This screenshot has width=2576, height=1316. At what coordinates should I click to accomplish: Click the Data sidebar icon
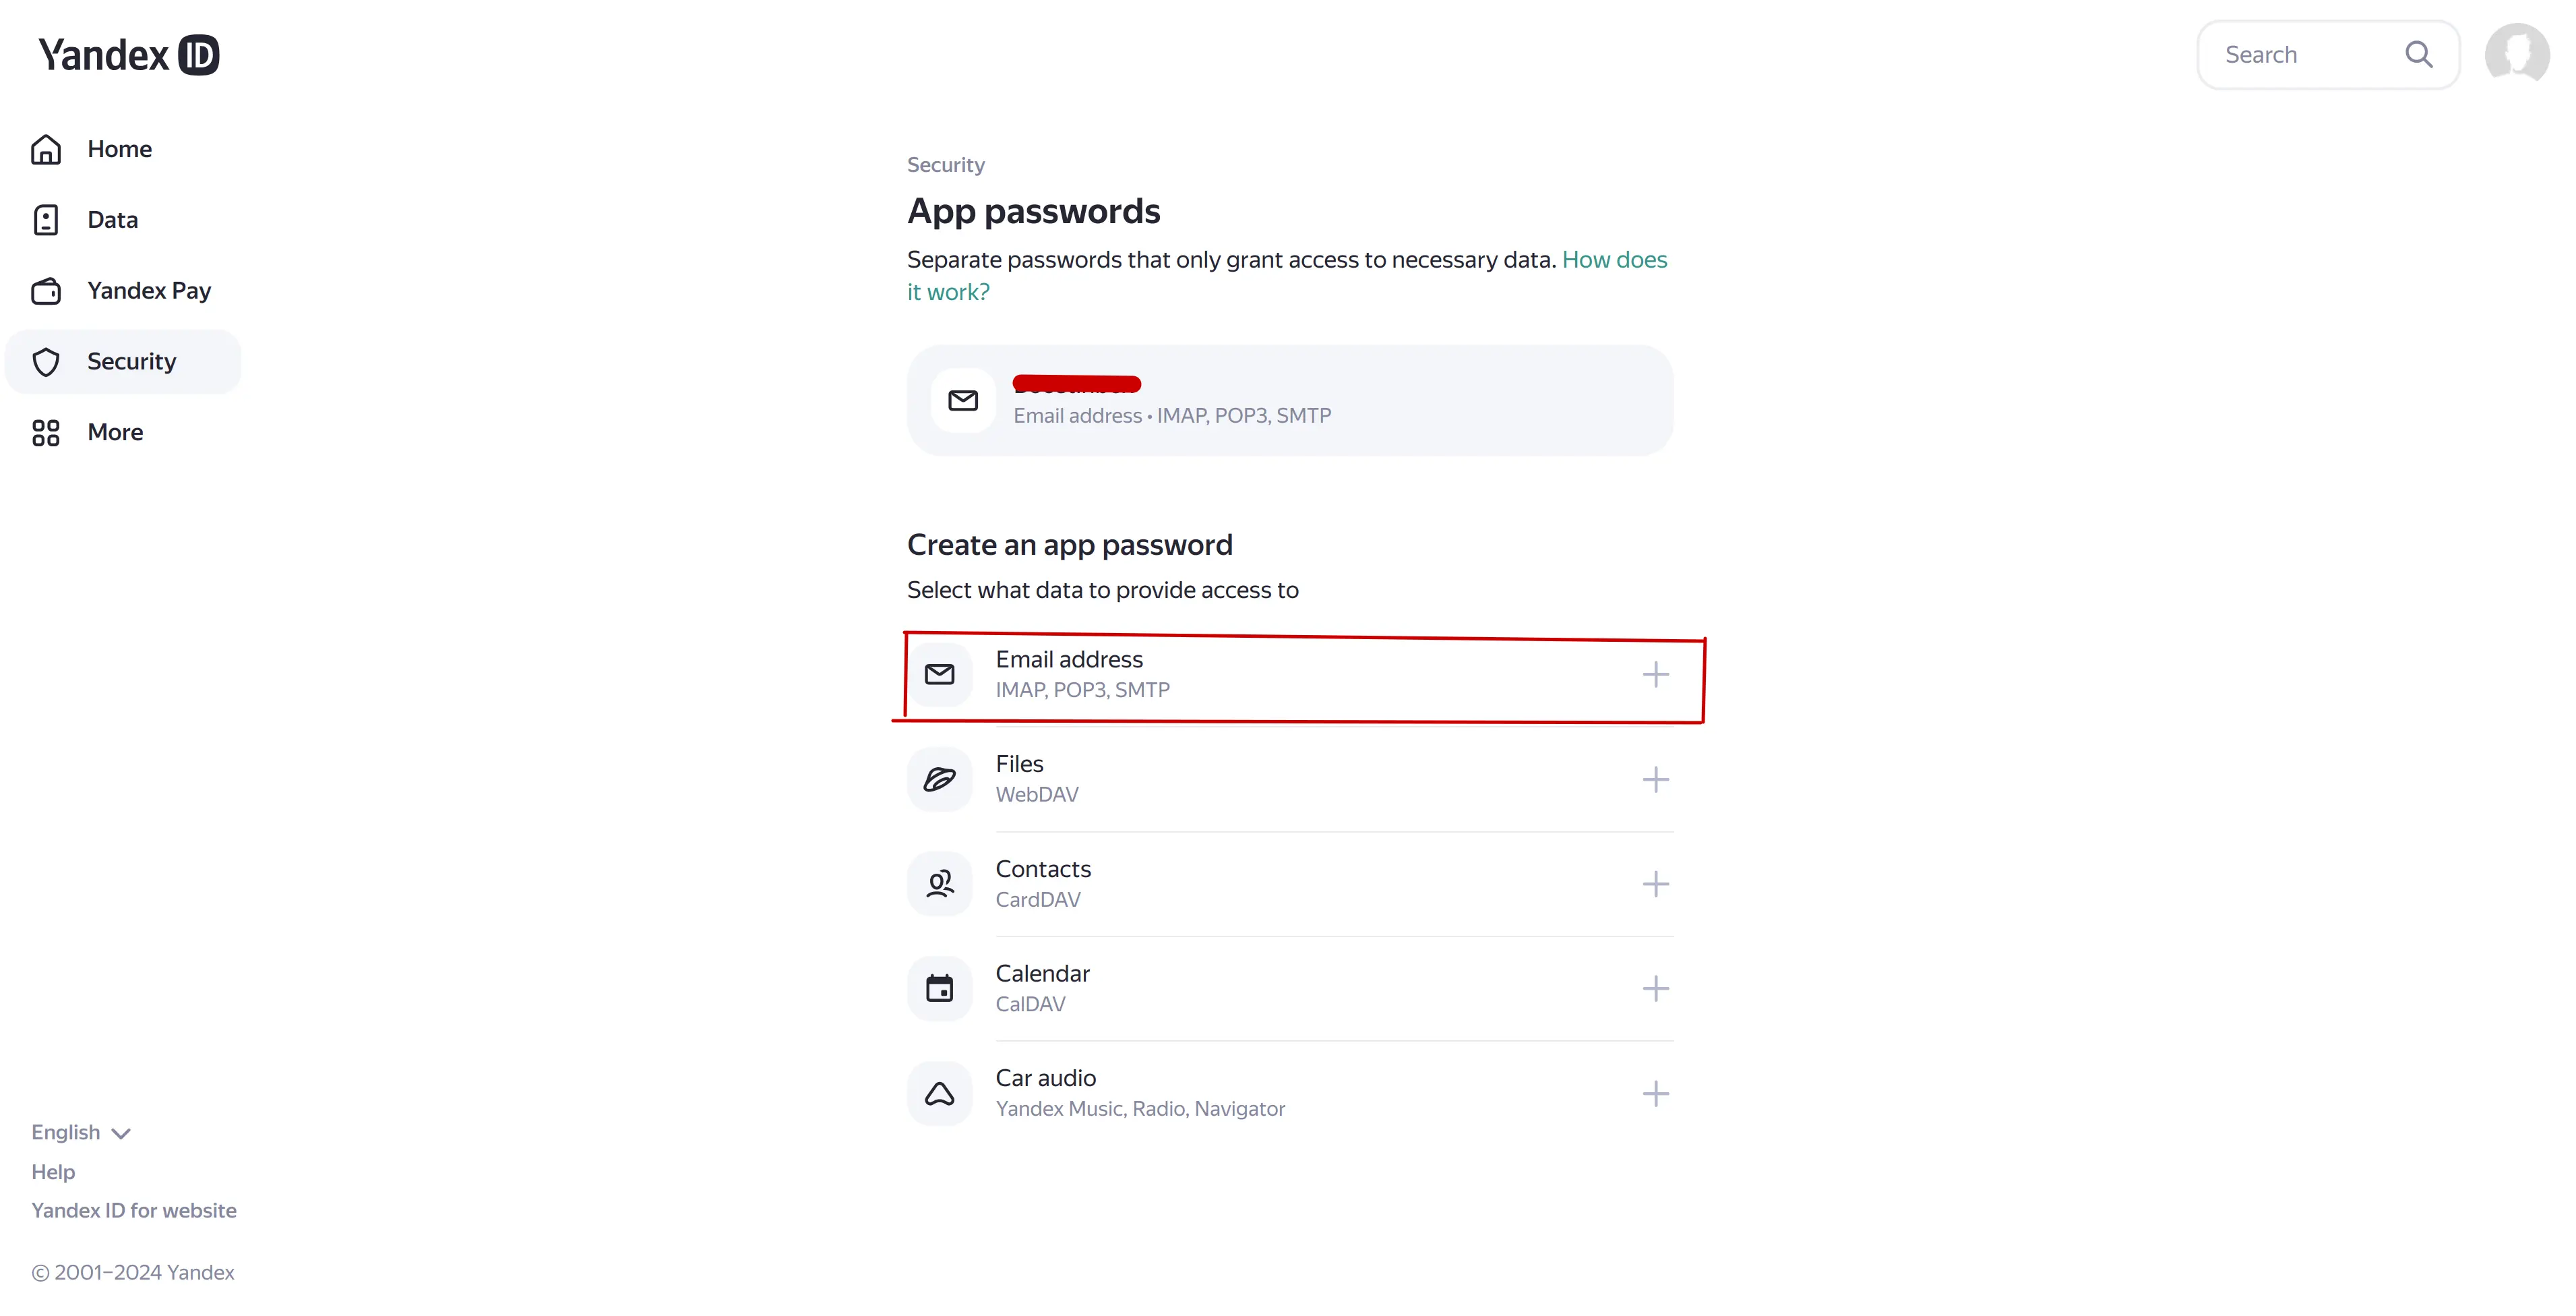[45, 220]
